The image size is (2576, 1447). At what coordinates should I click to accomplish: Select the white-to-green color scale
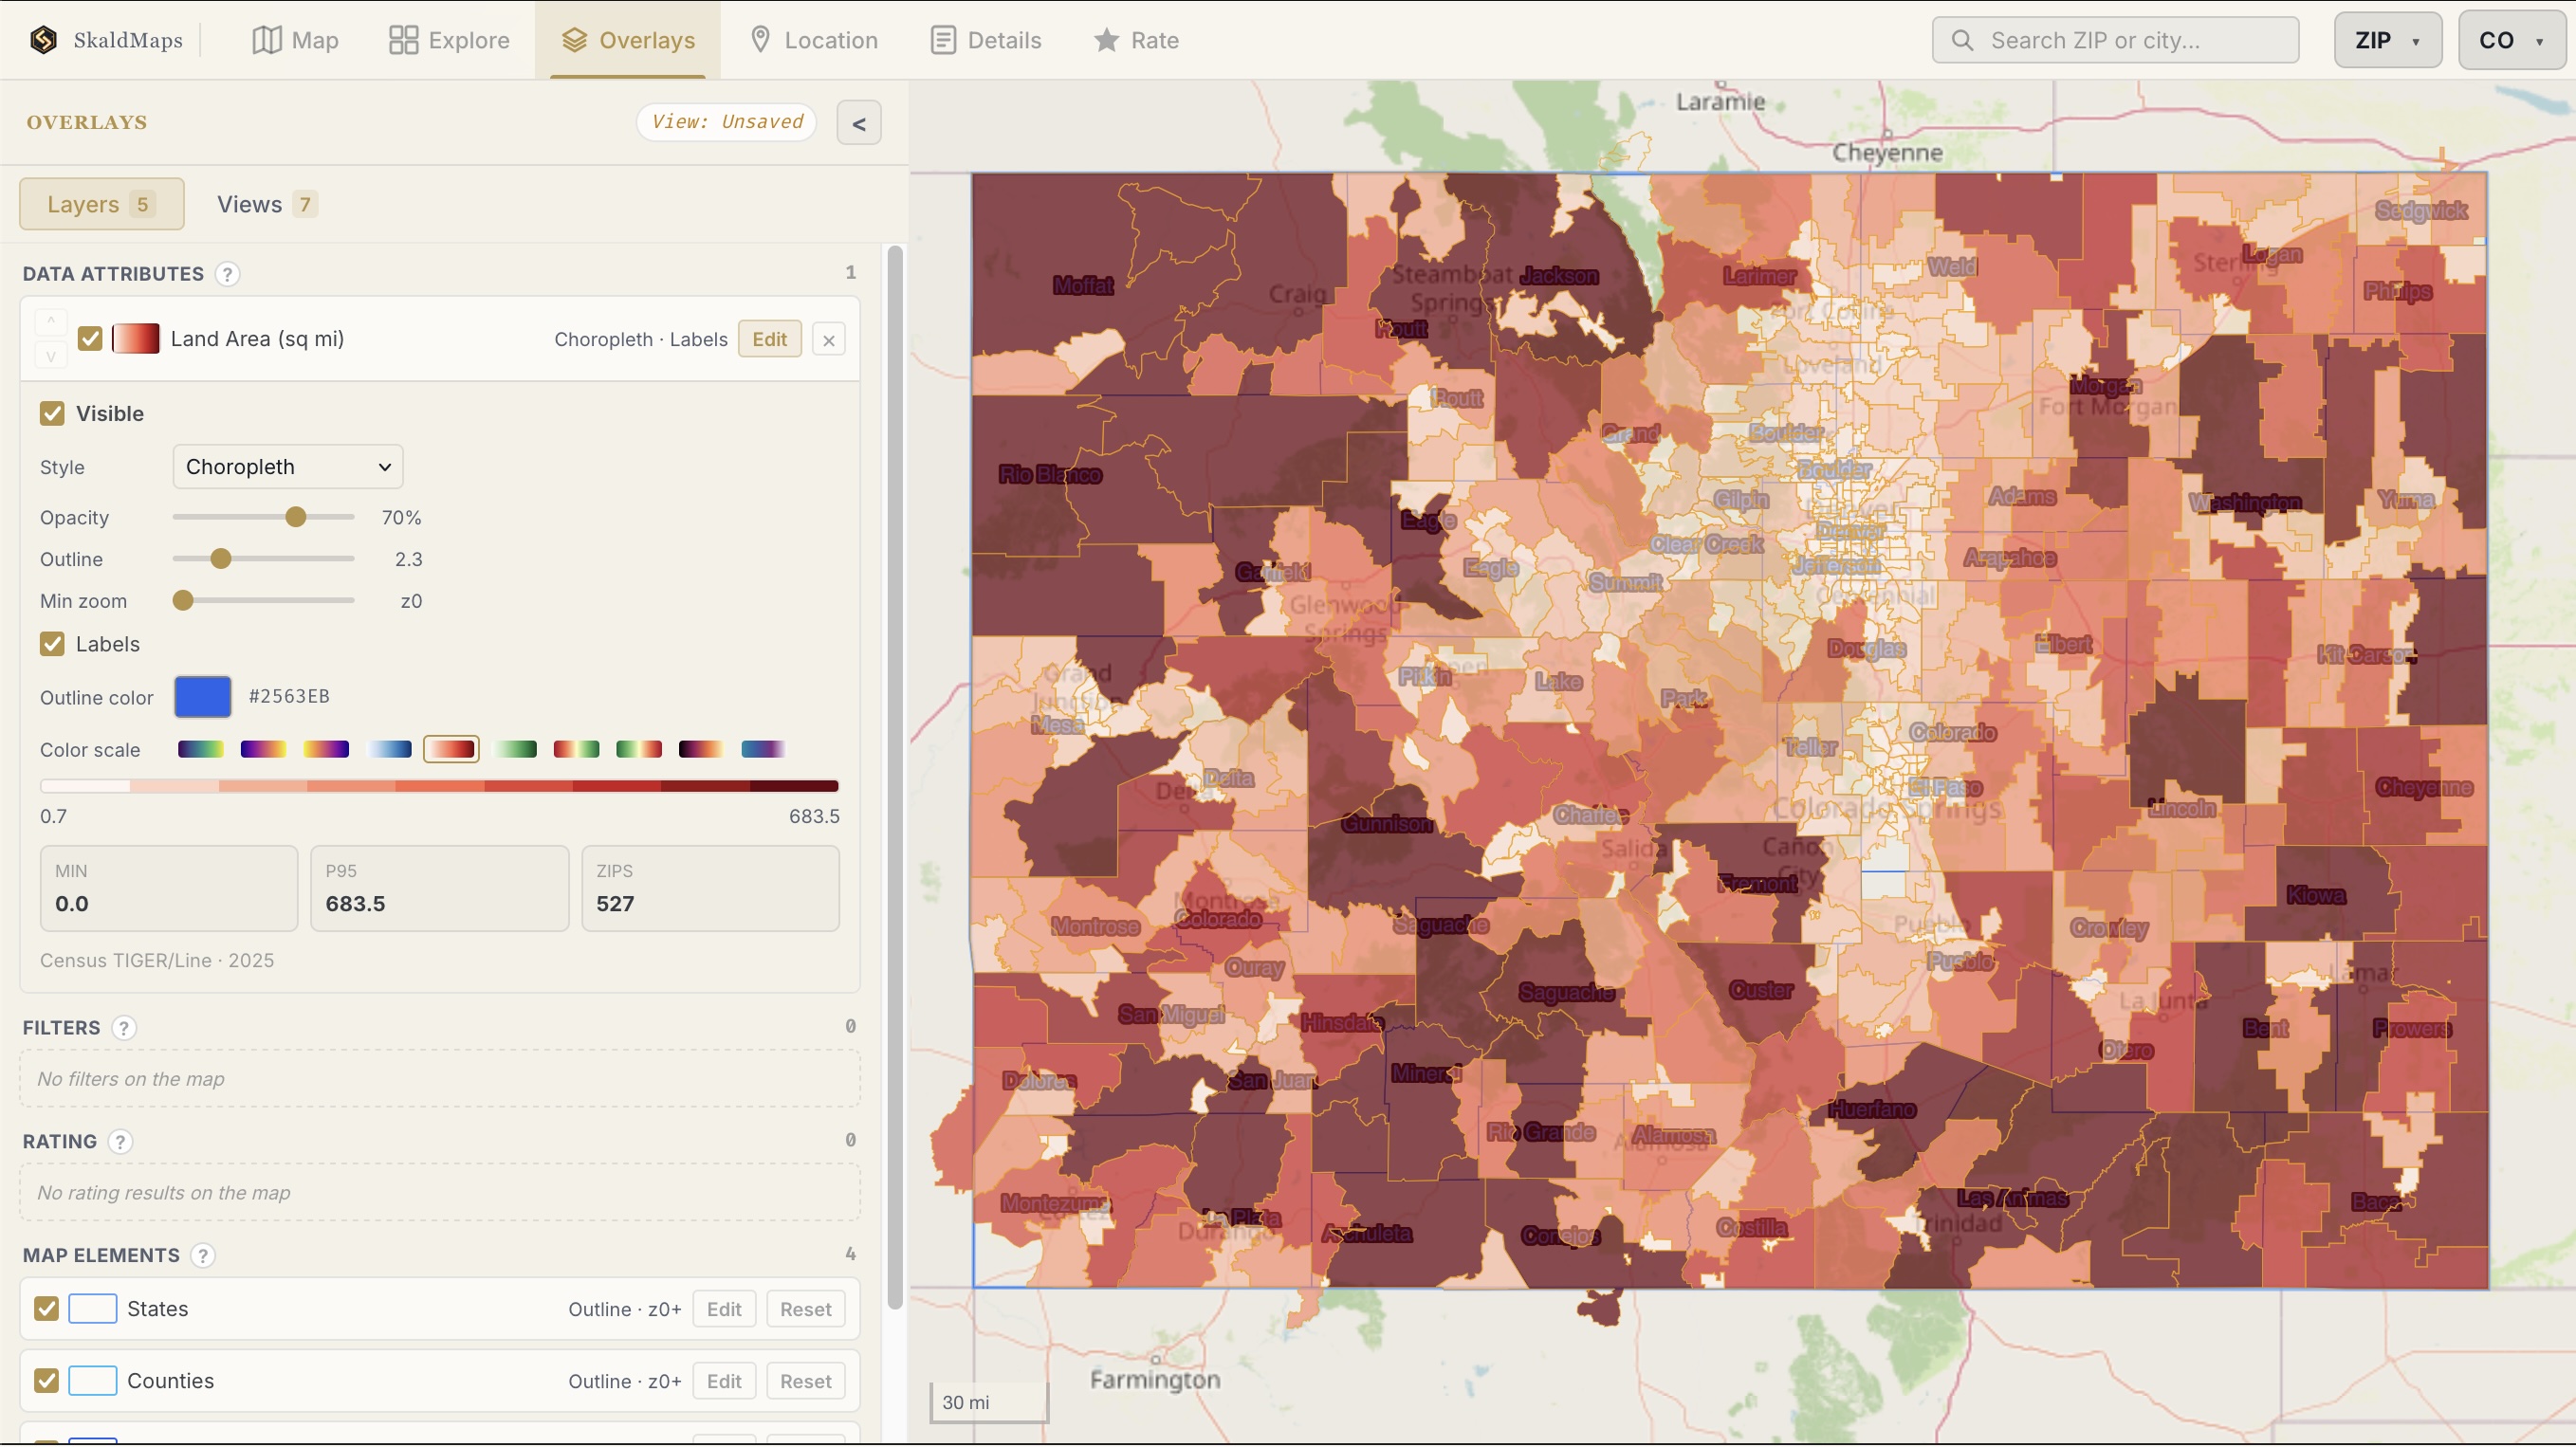[514, 749]
